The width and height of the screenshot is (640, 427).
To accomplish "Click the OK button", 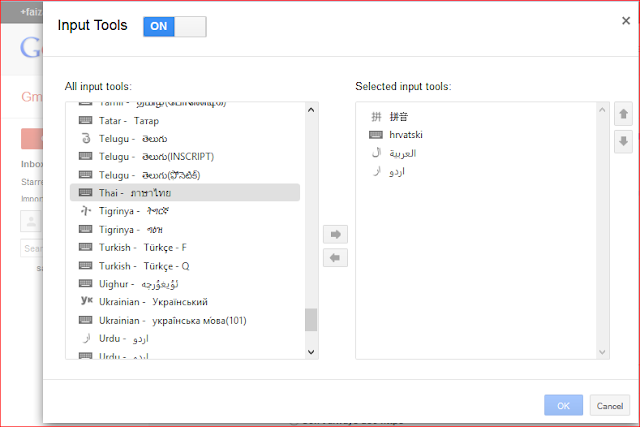I will click(563, 405).
